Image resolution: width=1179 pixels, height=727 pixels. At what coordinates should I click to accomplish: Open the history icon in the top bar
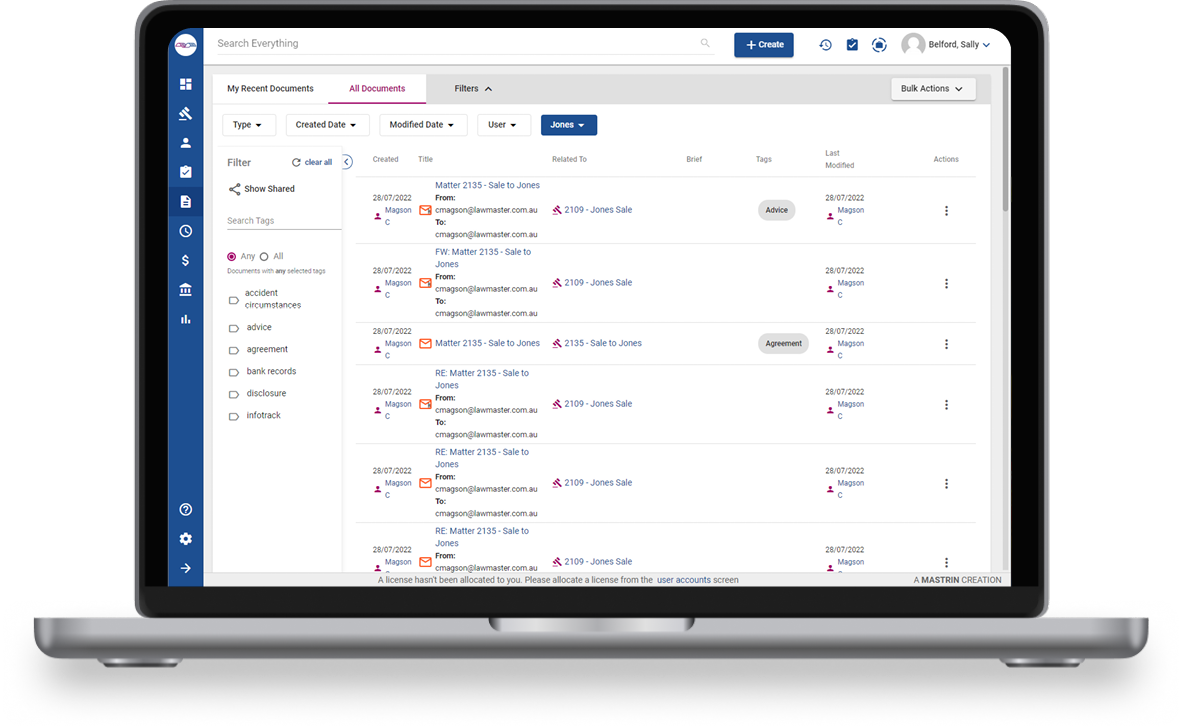coord(825,44)
